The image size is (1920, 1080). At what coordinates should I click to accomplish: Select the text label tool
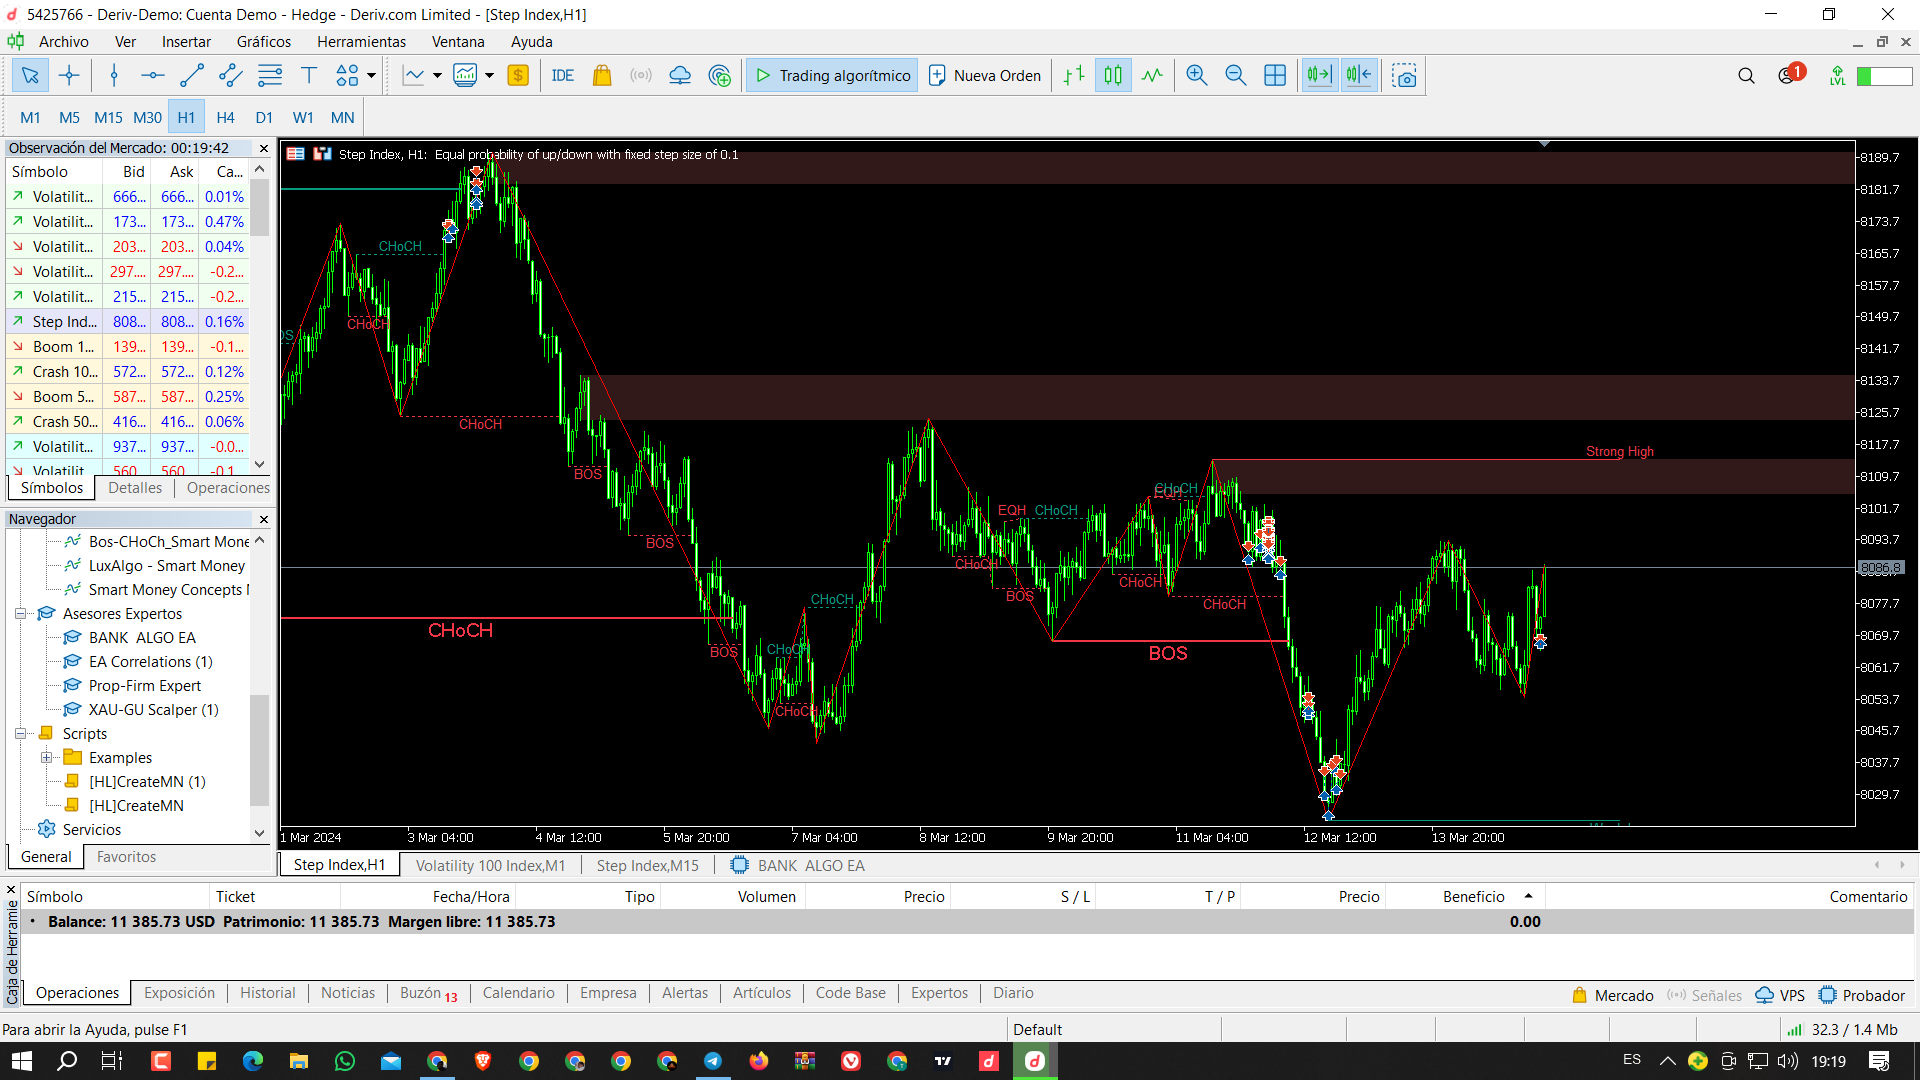tap(309, 76)
